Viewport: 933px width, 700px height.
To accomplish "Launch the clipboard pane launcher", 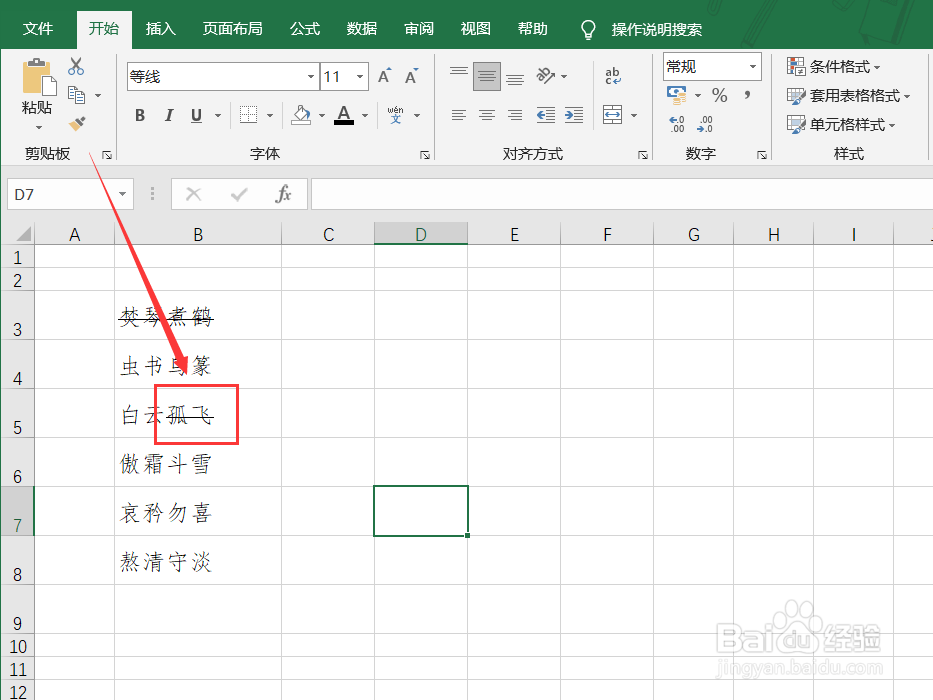I will [x=107, y=155].
